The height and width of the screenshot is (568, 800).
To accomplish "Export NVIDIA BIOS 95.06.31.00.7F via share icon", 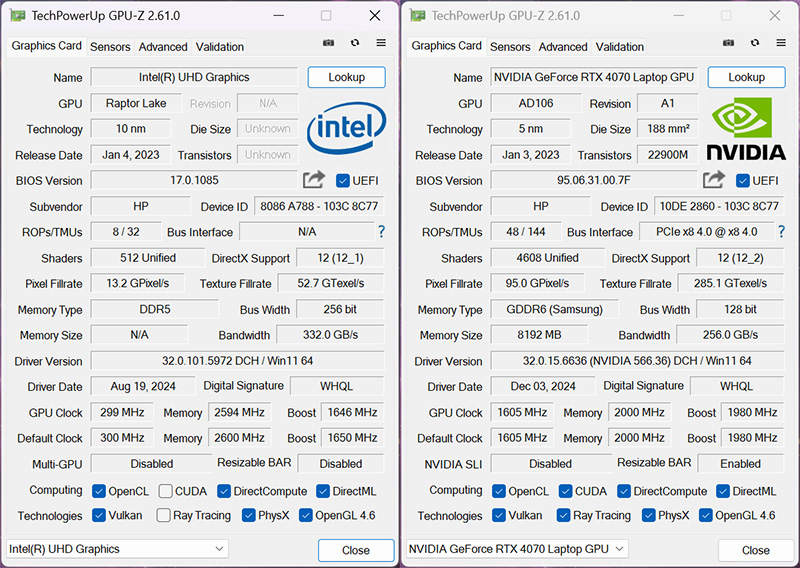I will pos(714,180).
